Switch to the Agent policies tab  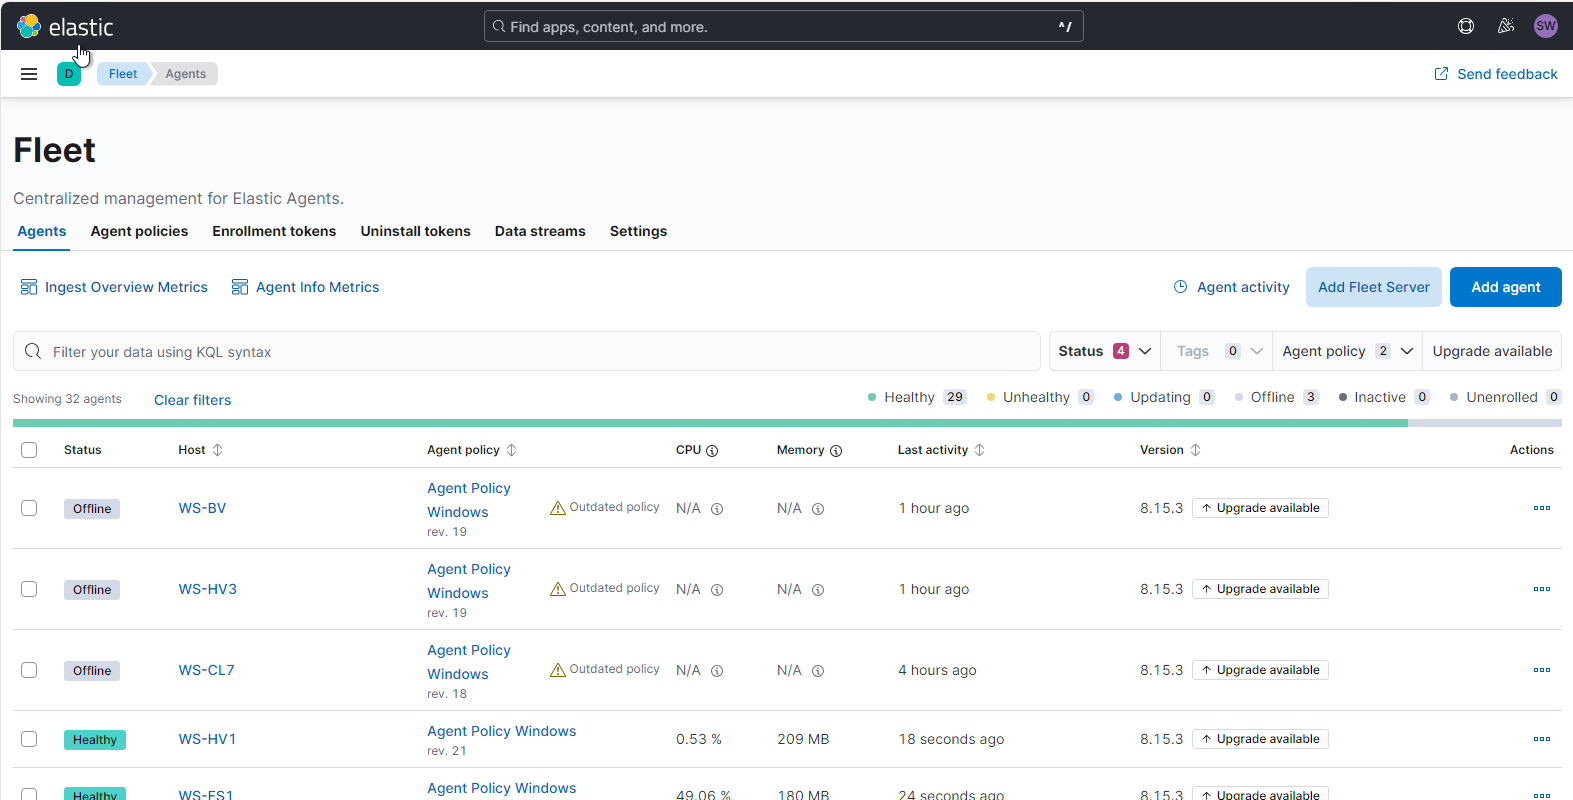[x=139, y=231]
